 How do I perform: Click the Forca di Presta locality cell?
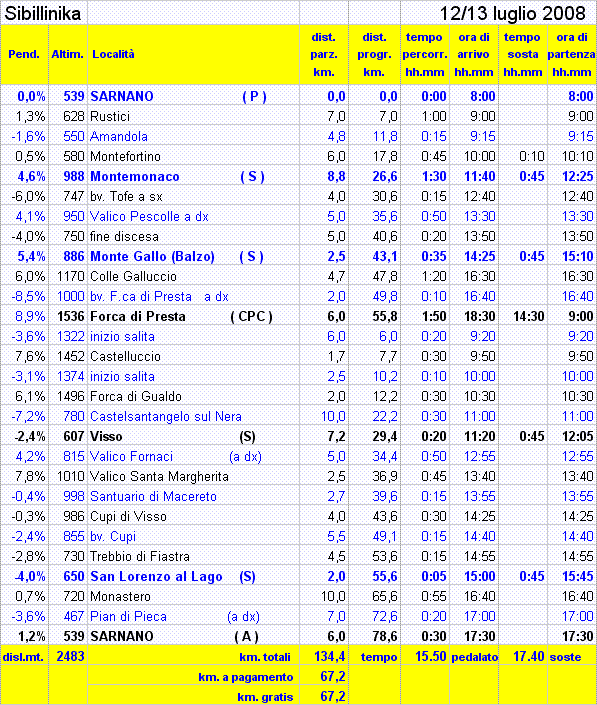coord(193,316)
